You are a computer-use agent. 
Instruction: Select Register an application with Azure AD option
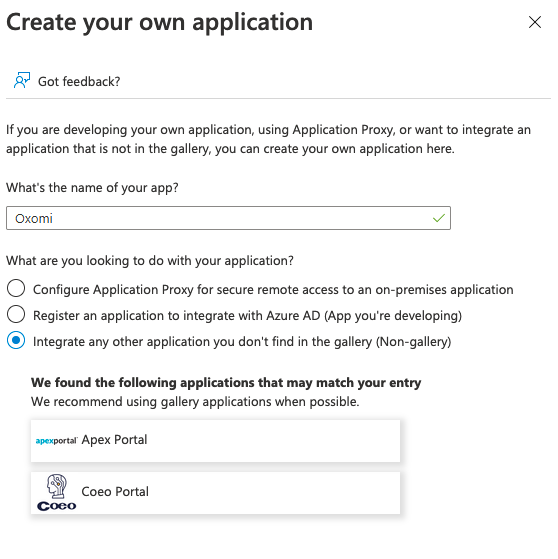16,314
